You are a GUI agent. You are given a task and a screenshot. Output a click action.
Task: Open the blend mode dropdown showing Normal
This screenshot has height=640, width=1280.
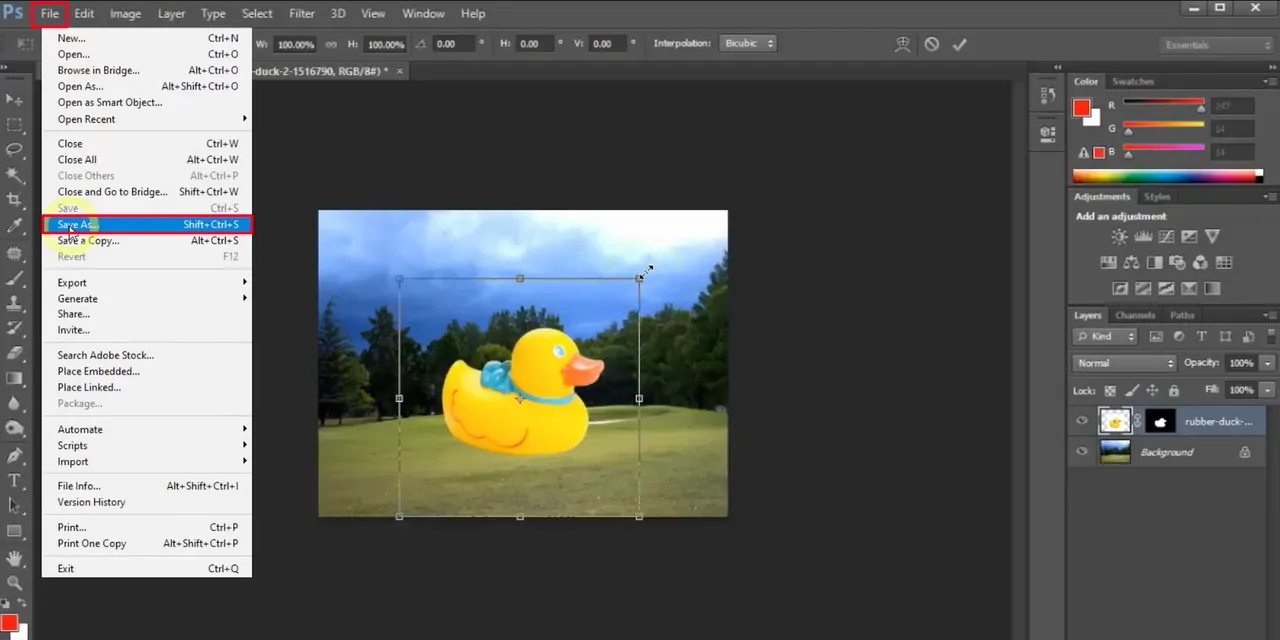[x=1123, y=363]
